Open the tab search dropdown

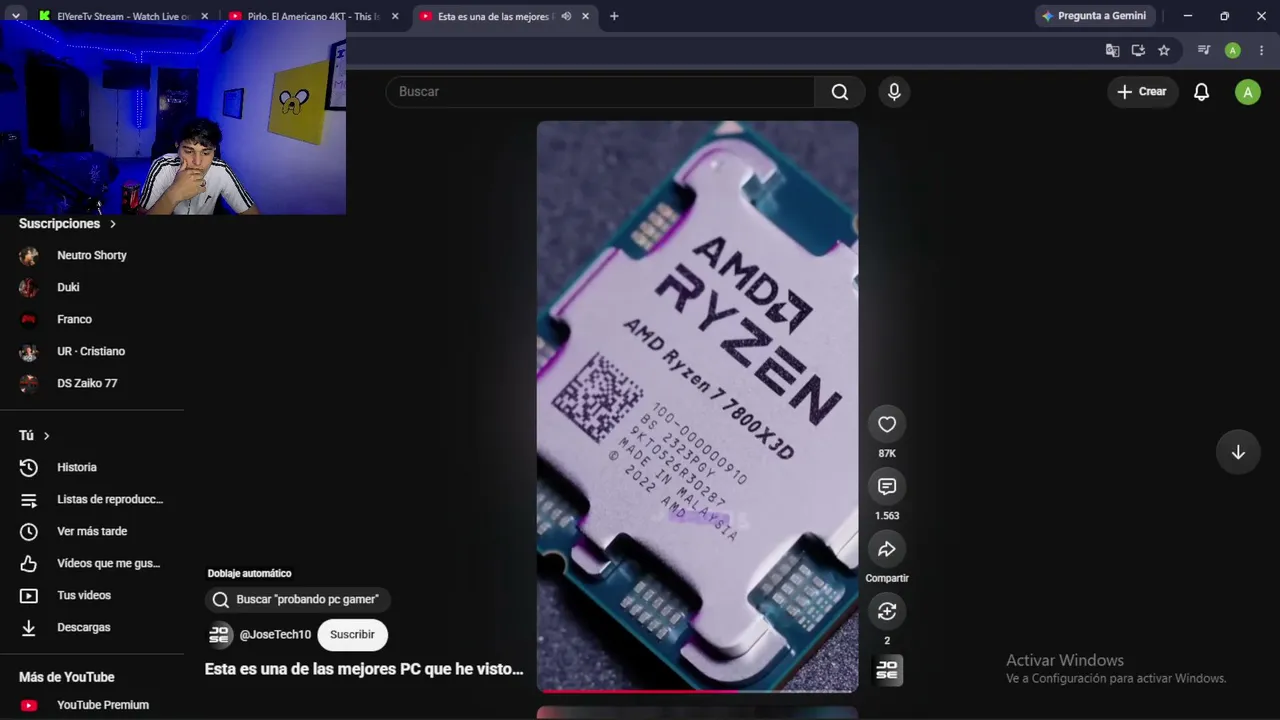pos(16,16)
